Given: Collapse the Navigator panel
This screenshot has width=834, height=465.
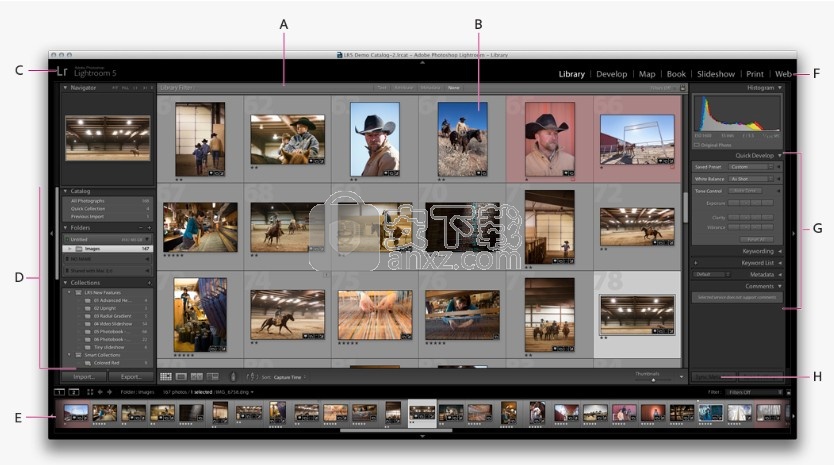Looking at the screenshot, I should [65, 88].
